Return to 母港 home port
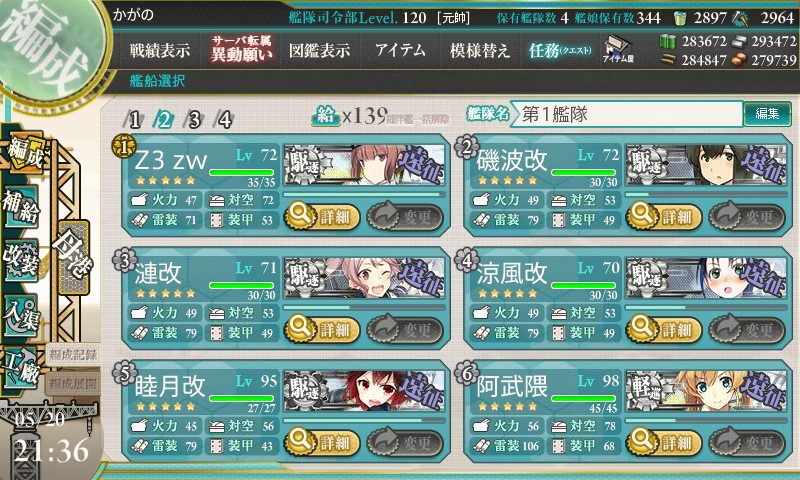Screen dimensions: 800x480 (x=74, y=257)
